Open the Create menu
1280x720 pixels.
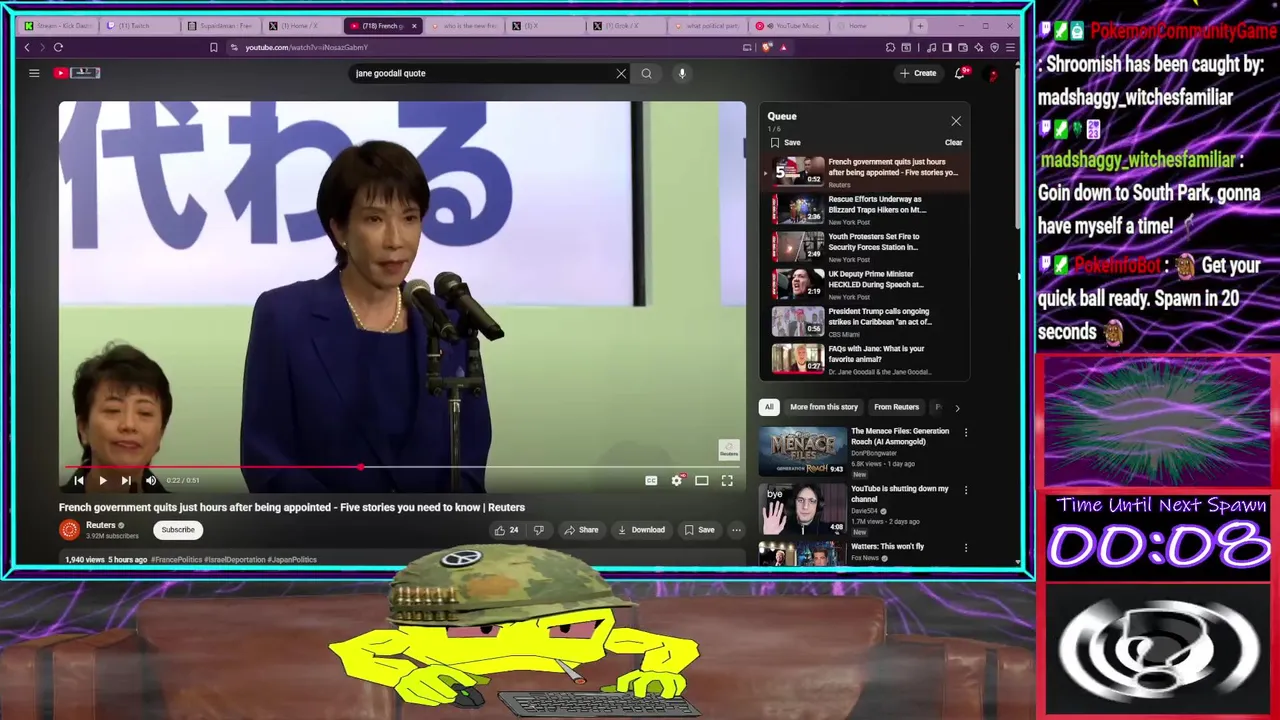pos(918,73)
